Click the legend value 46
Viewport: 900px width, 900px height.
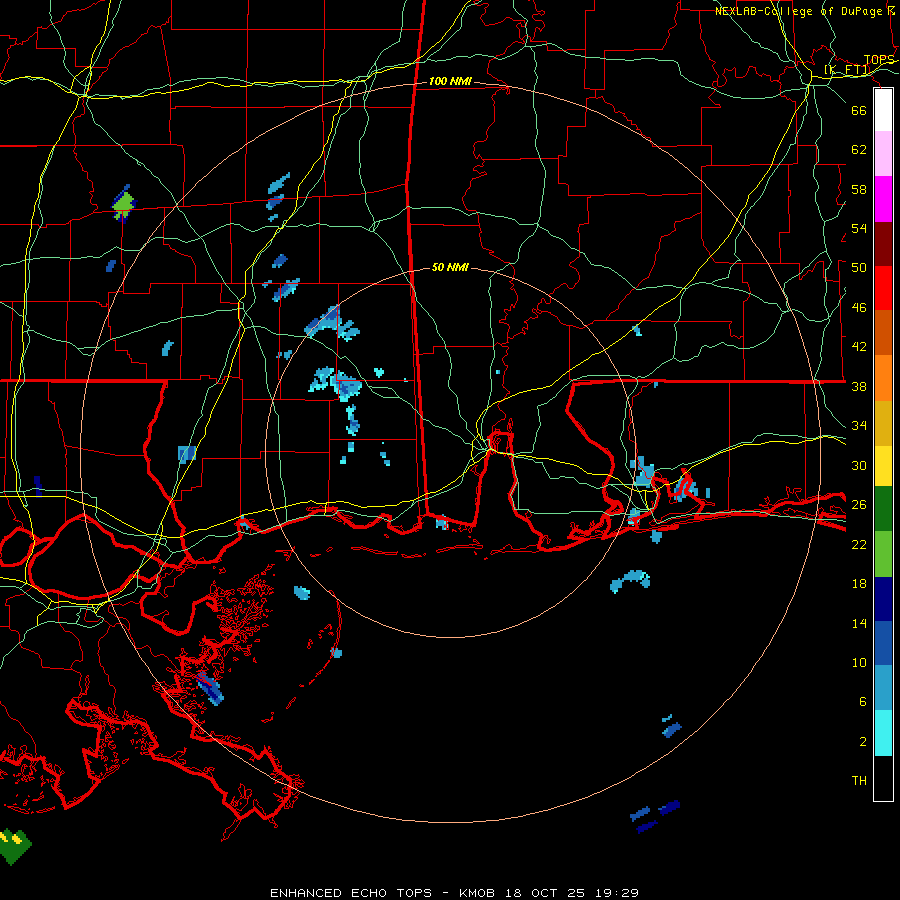(x=859, y=307)
